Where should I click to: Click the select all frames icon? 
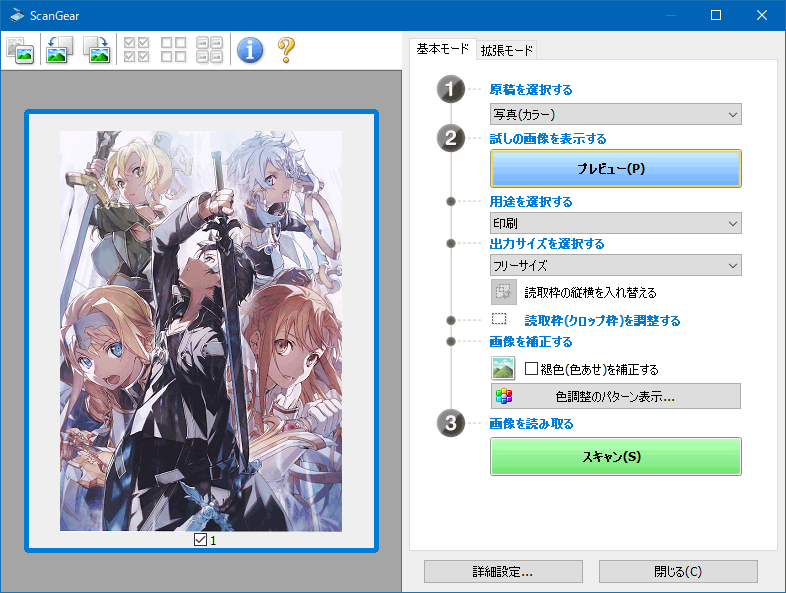[x=136, y=50]
